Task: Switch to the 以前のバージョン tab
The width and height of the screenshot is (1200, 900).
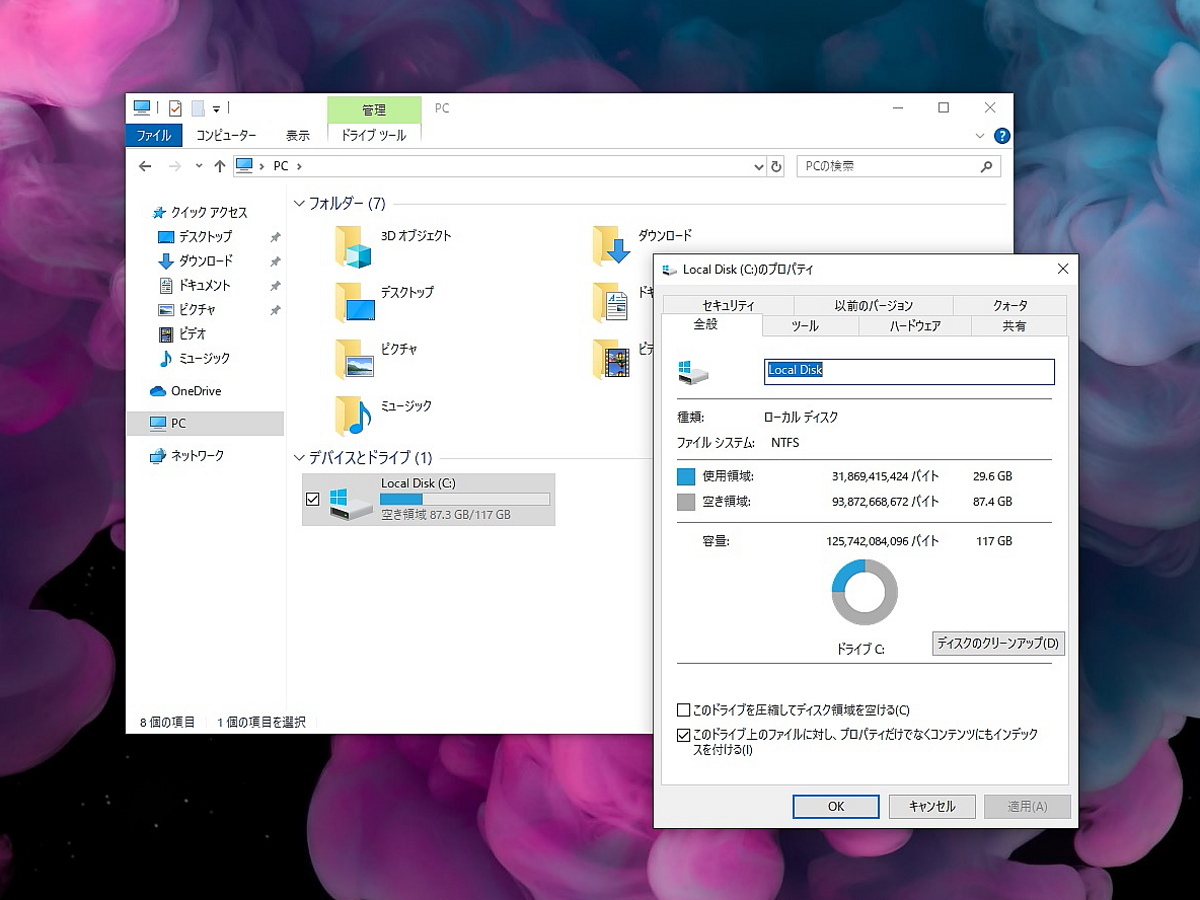Action: (874, 305)
